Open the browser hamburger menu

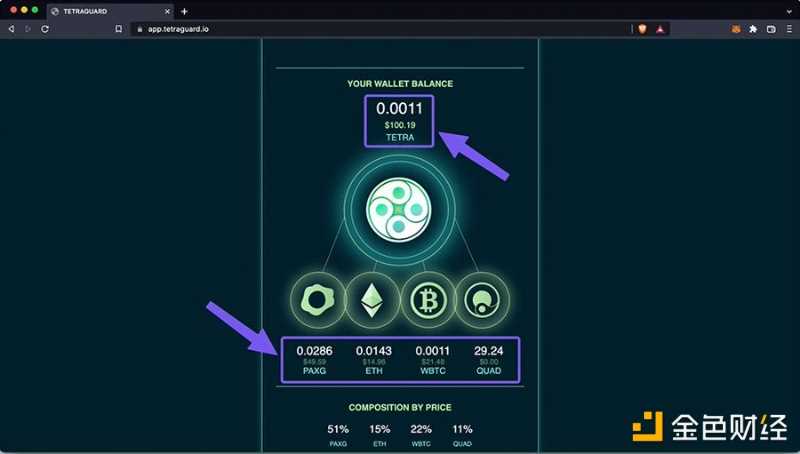point(789,29)
